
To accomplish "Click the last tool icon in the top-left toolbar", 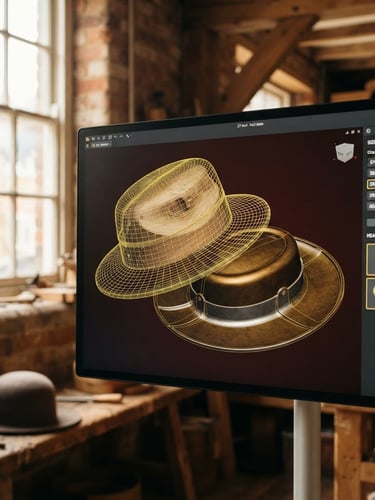I will click(128, 136).
